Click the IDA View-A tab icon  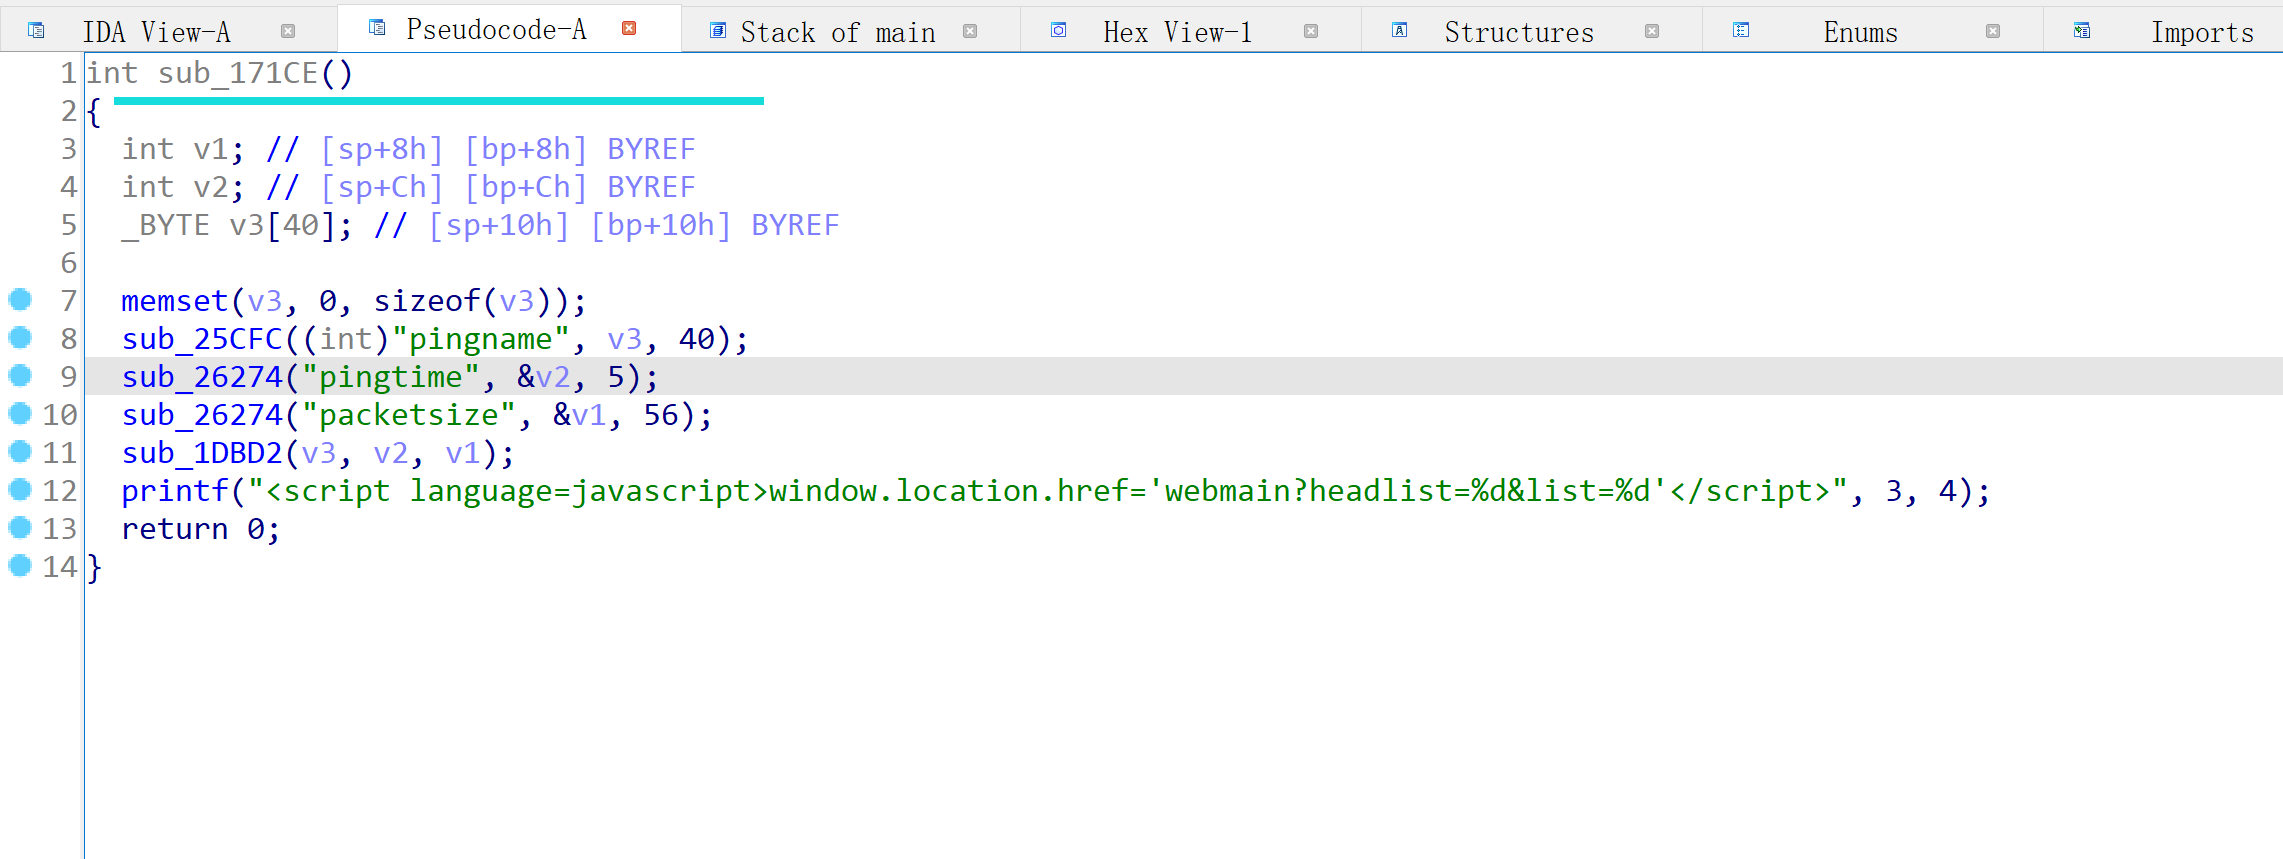36,31
